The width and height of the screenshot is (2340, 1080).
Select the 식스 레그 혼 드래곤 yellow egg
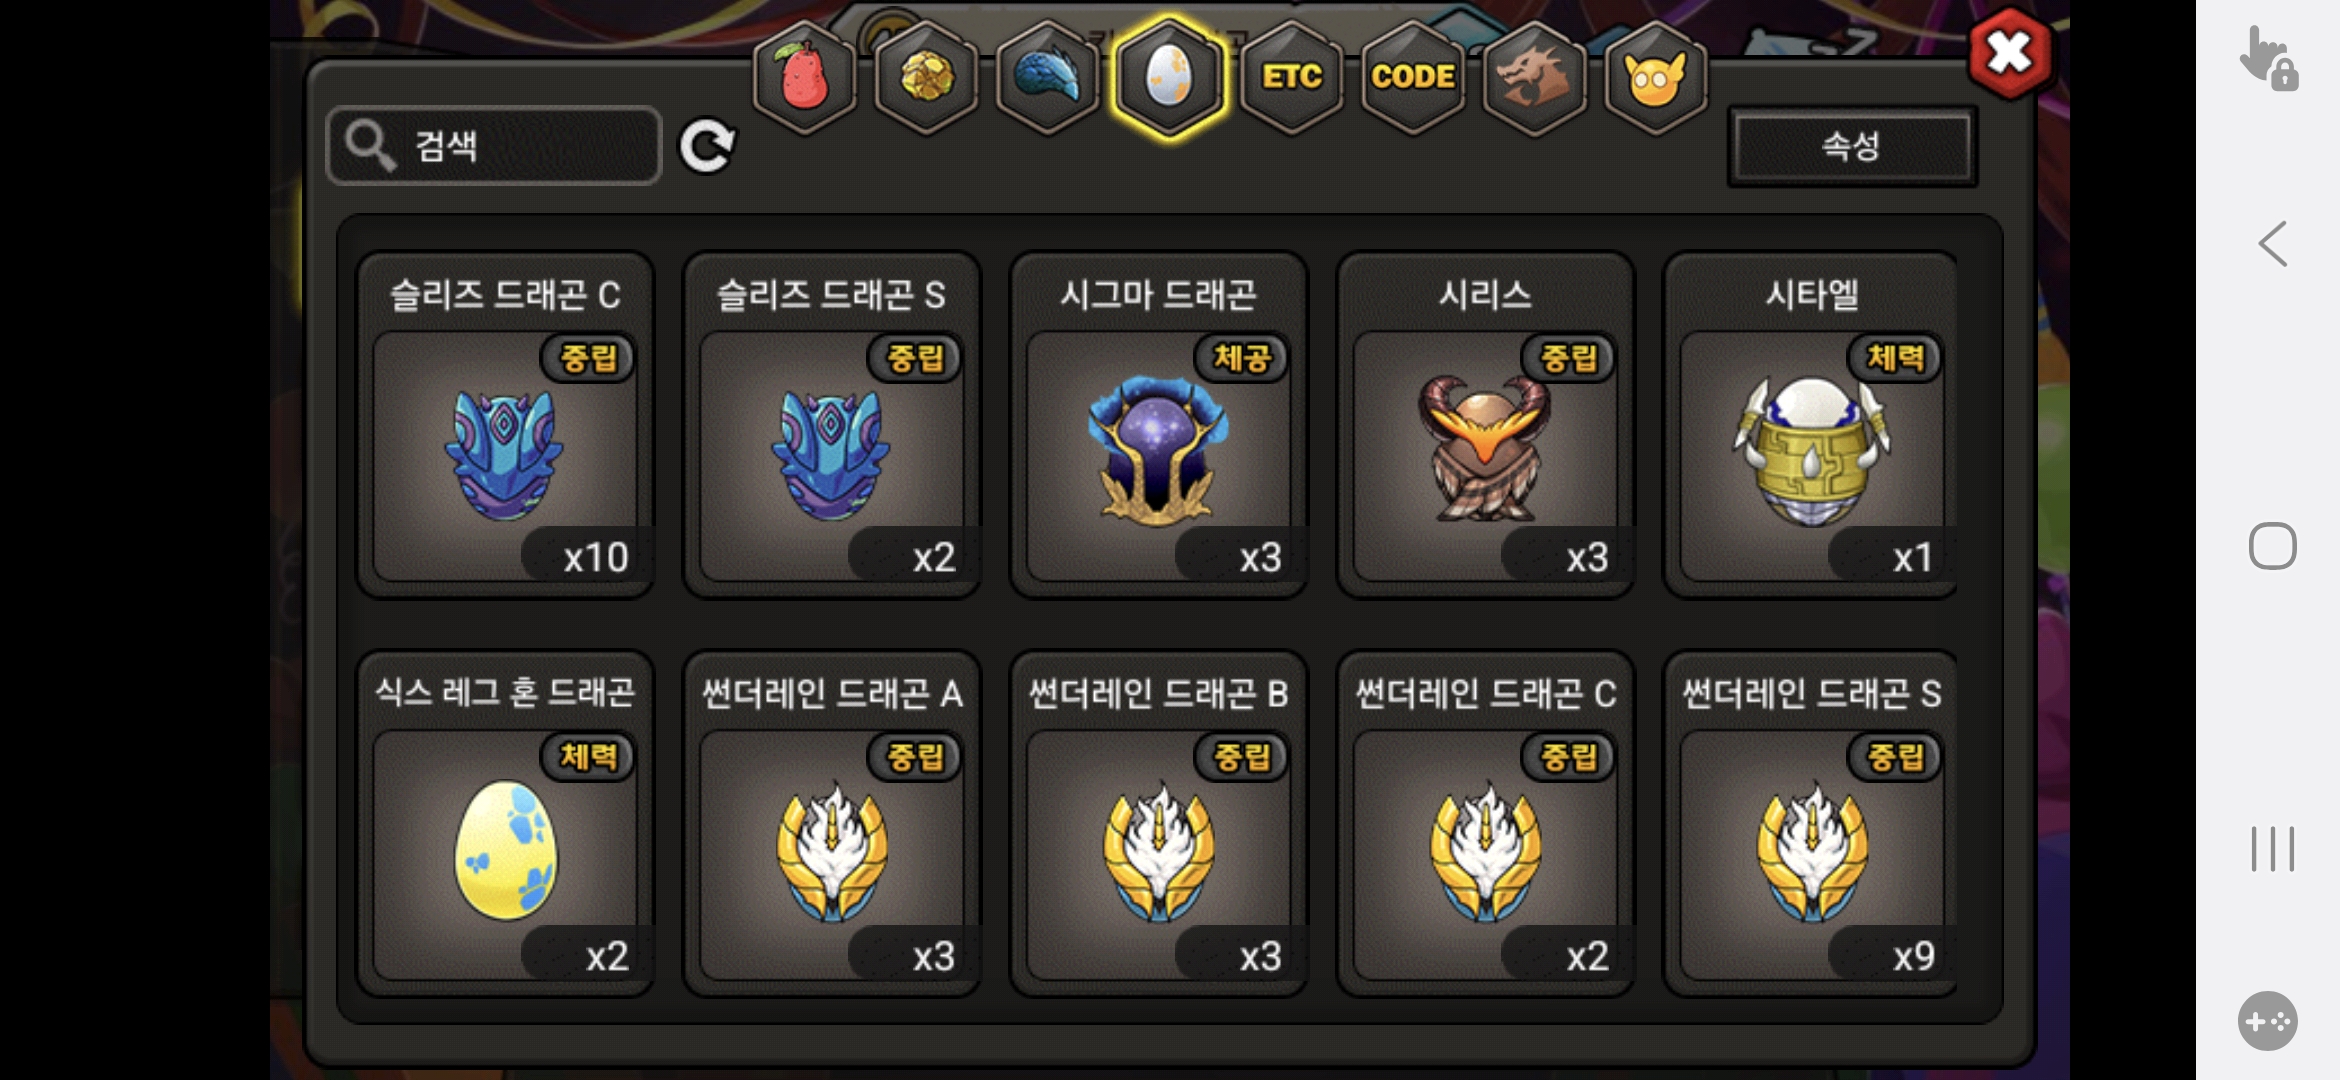pyautogui.click(x=505, y=824)
